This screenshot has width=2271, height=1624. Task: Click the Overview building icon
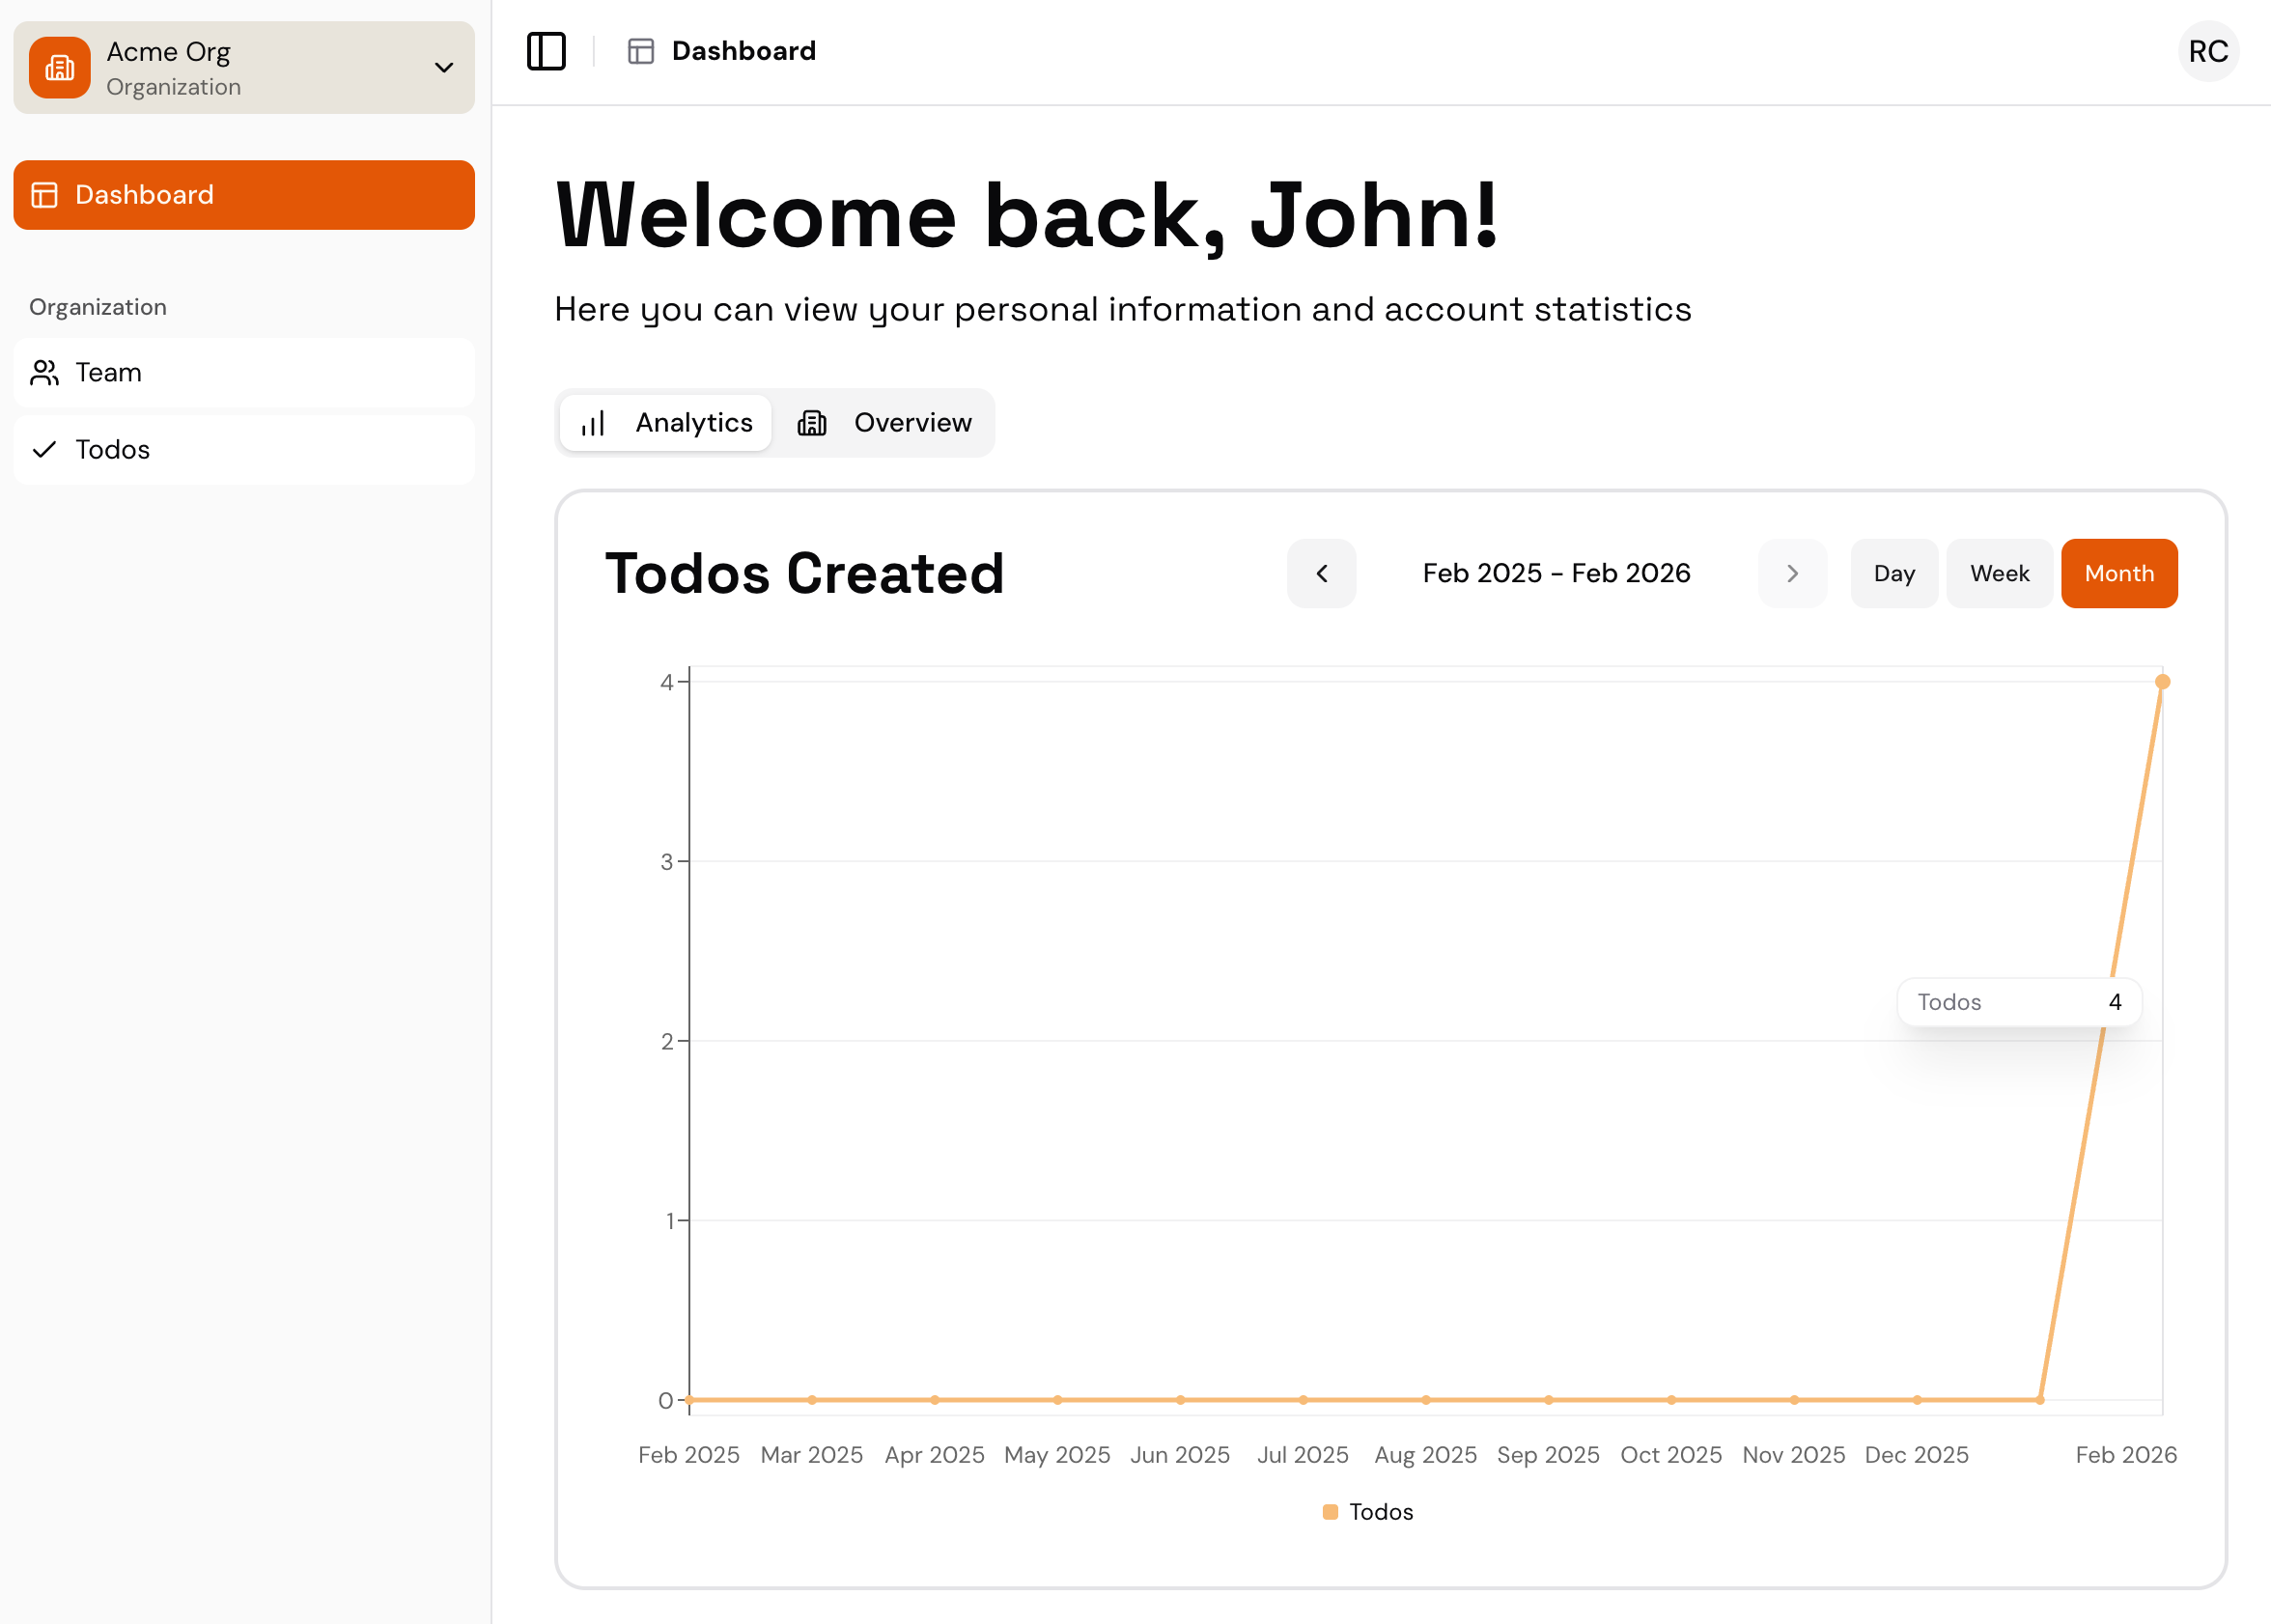(812, 423)
